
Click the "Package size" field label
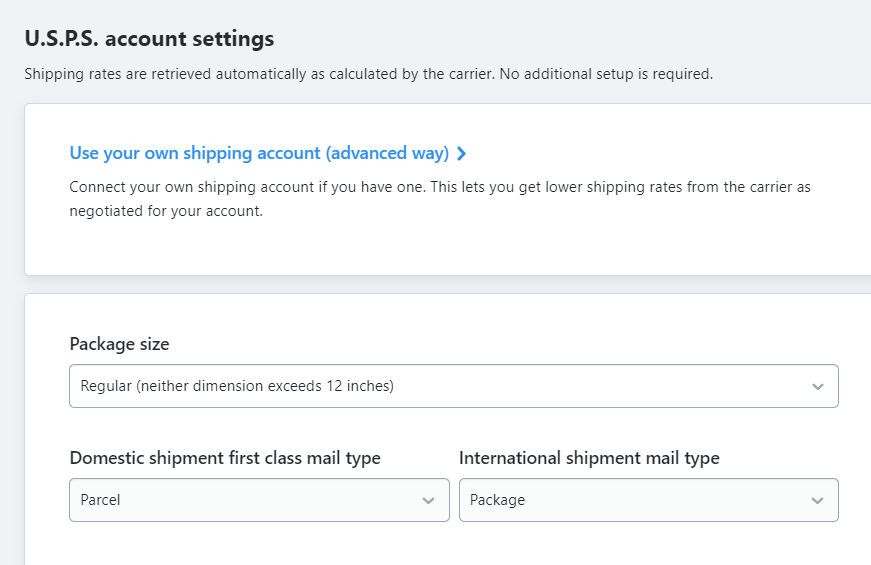tap(119, 344)
